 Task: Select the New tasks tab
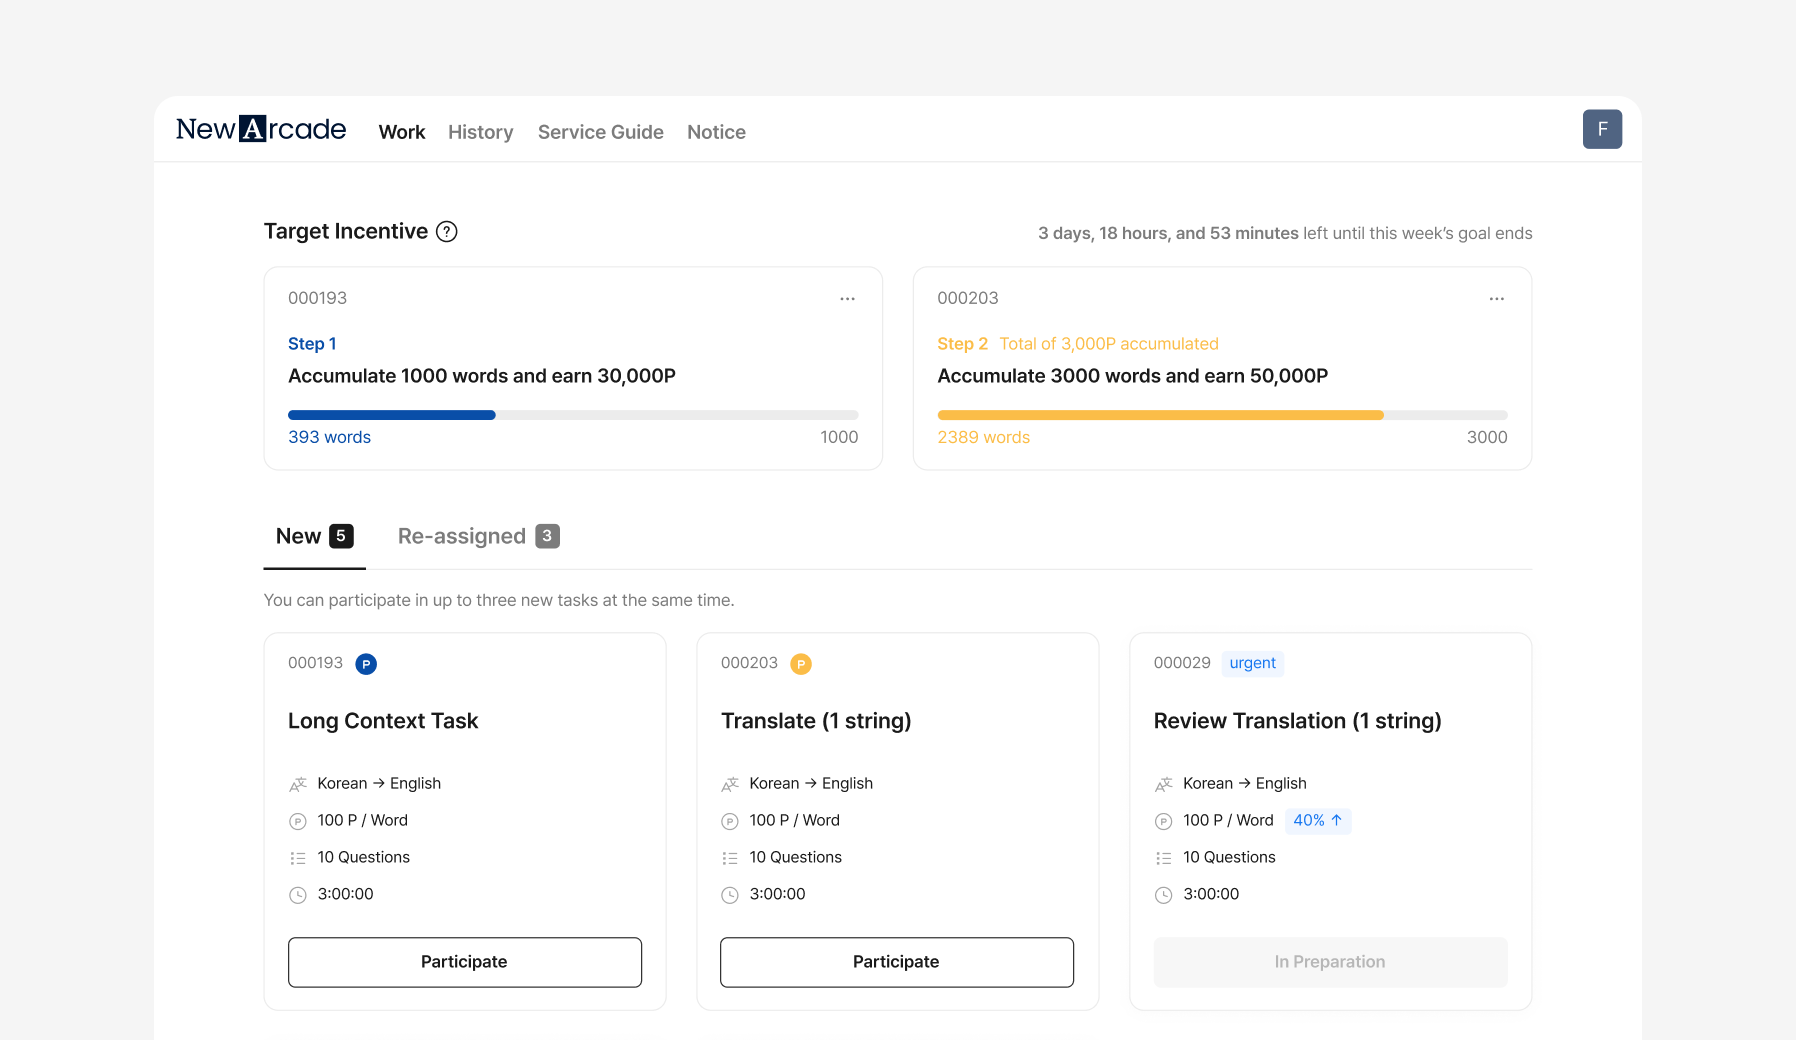[314, 536]
